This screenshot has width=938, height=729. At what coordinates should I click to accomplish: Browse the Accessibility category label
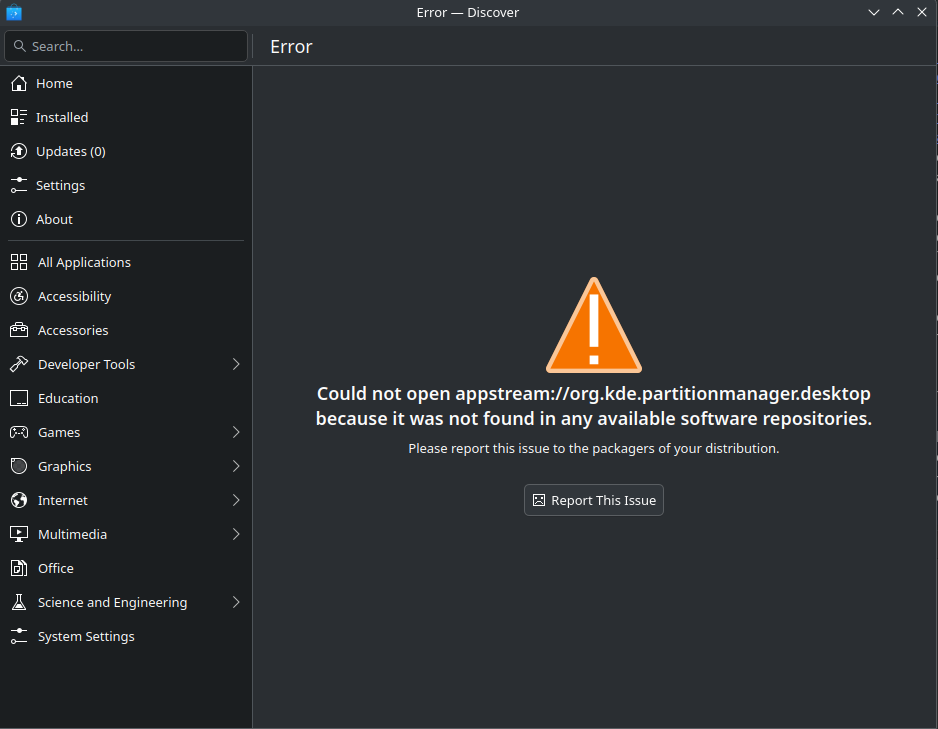[75, 297]
